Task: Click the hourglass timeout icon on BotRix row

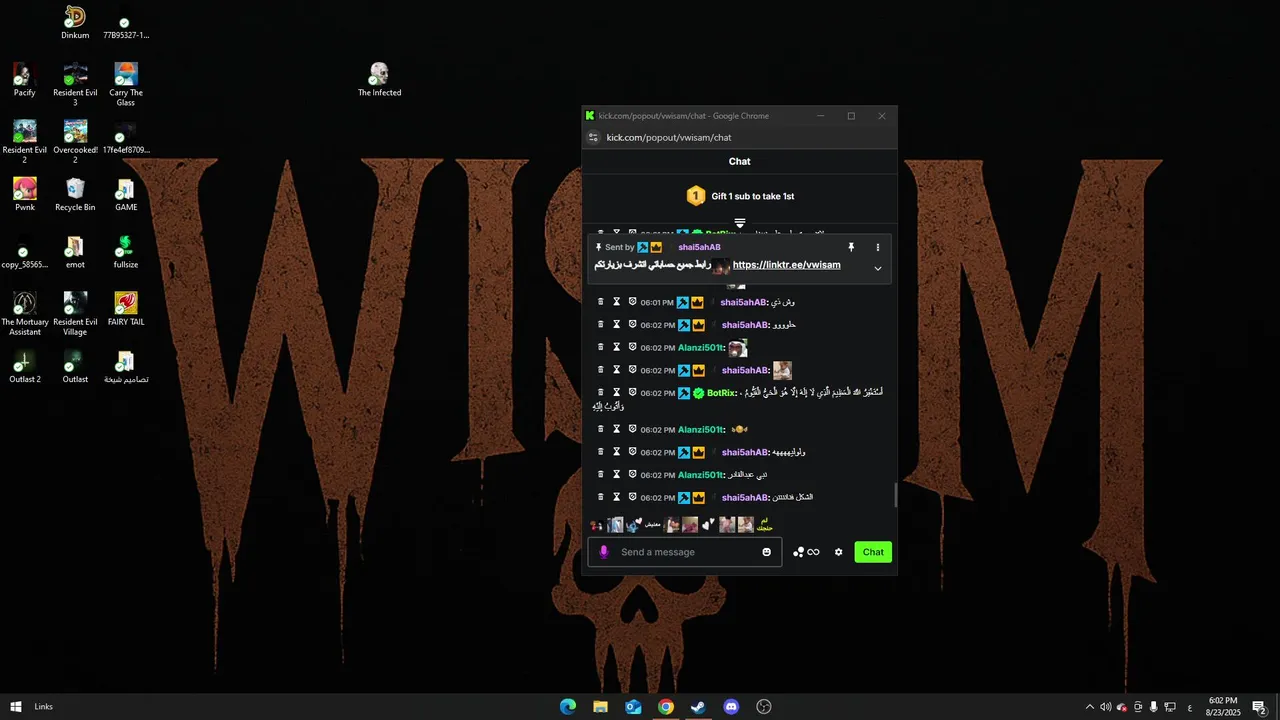Action: point(617,392)
